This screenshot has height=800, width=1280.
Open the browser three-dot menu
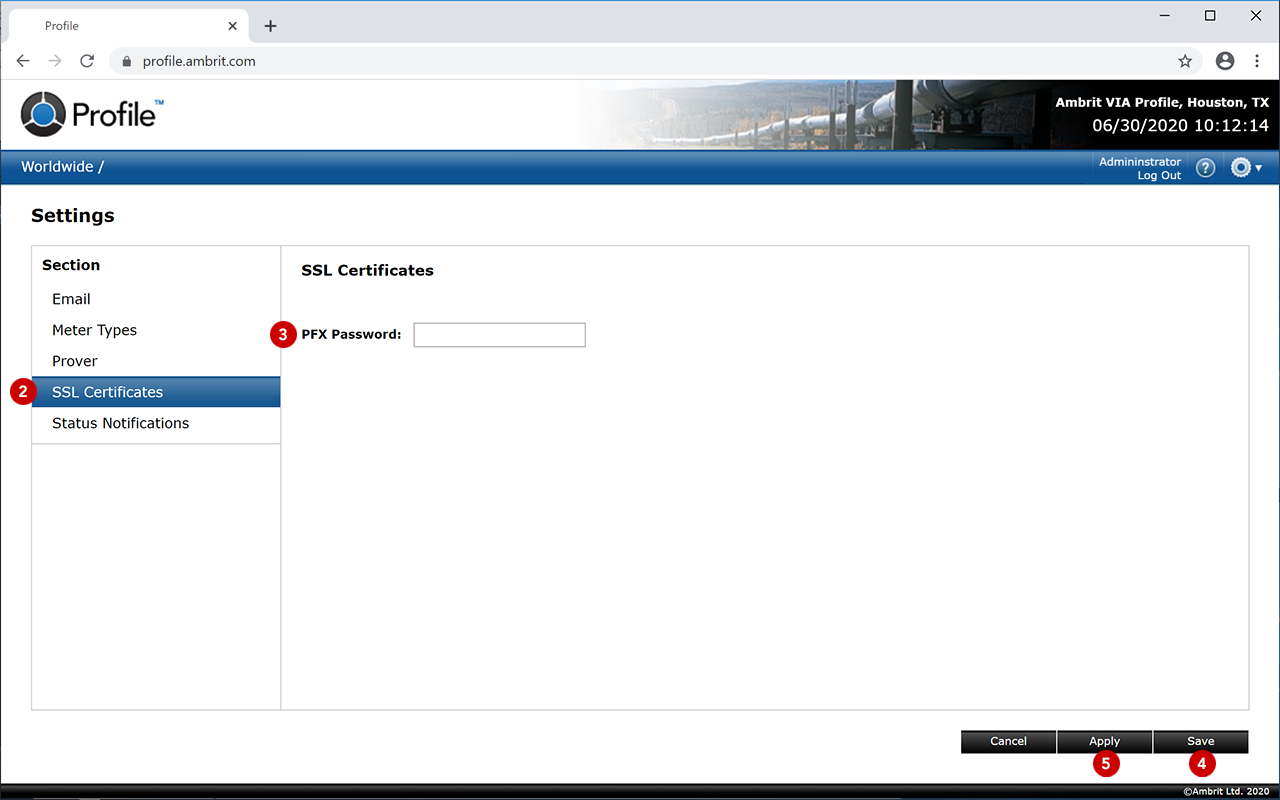pos(1257,61)
